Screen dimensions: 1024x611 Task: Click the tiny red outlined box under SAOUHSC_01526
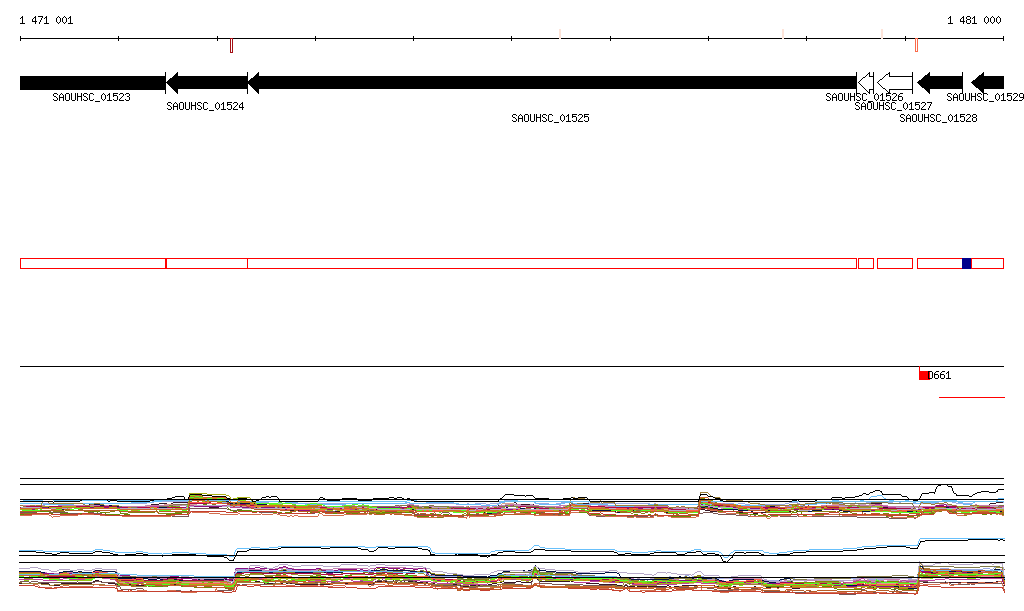pyautogui.click(x=866, y=264)
